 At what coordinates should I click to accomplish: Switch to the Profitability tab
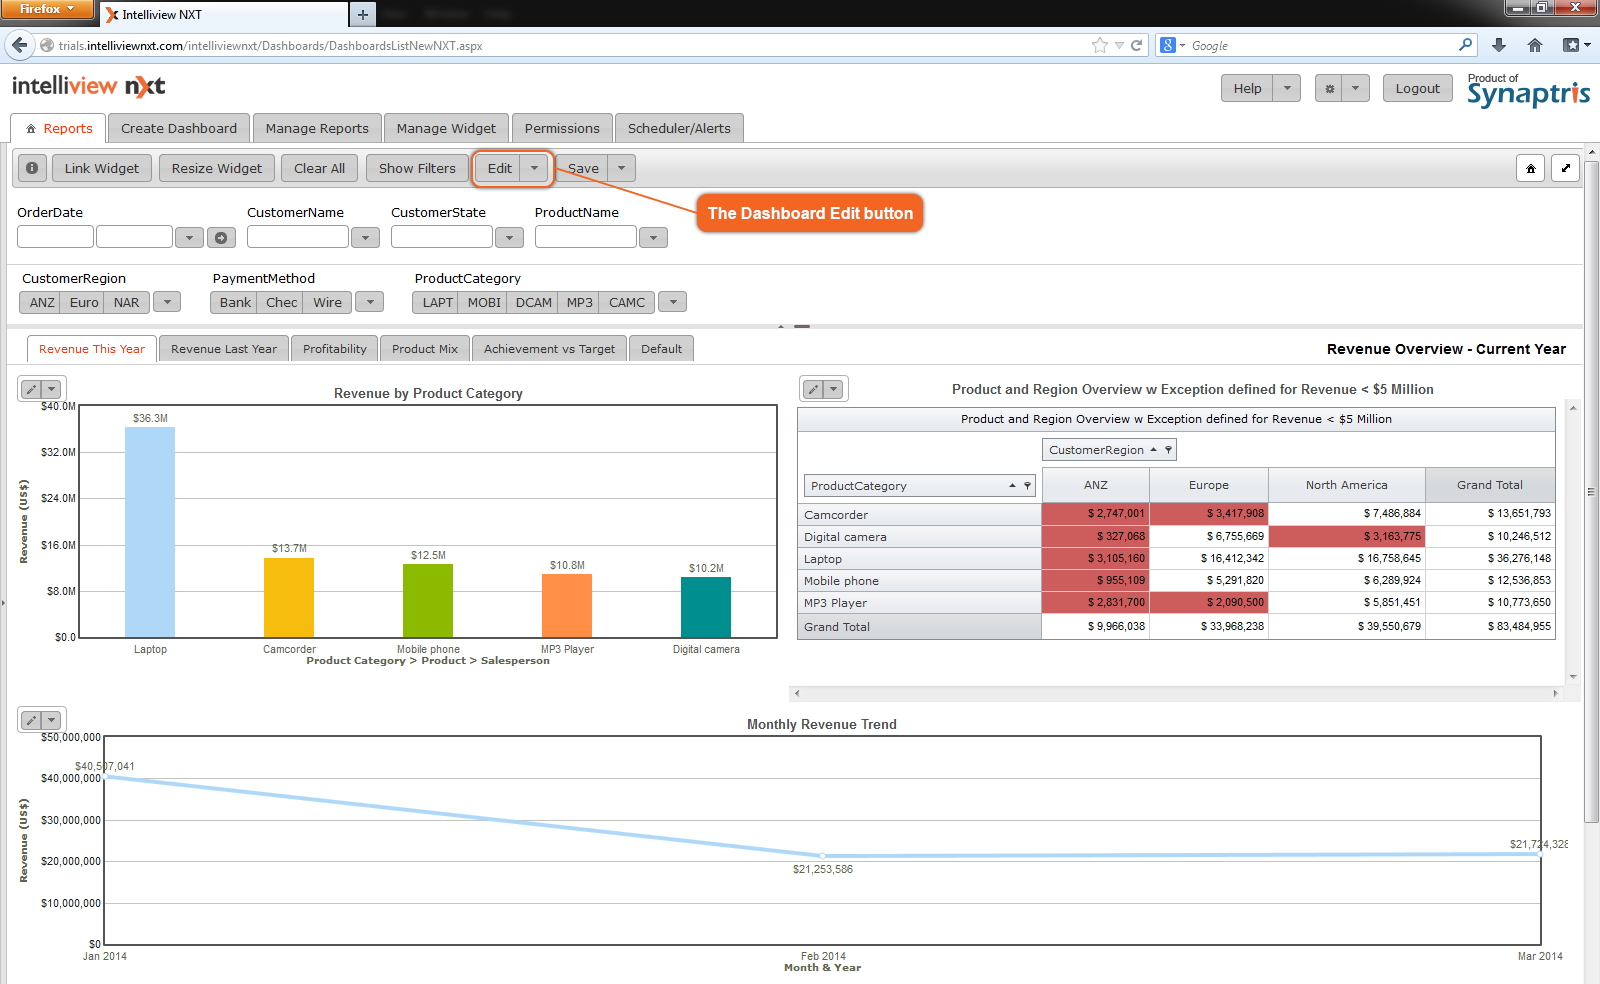coord(334,348)
